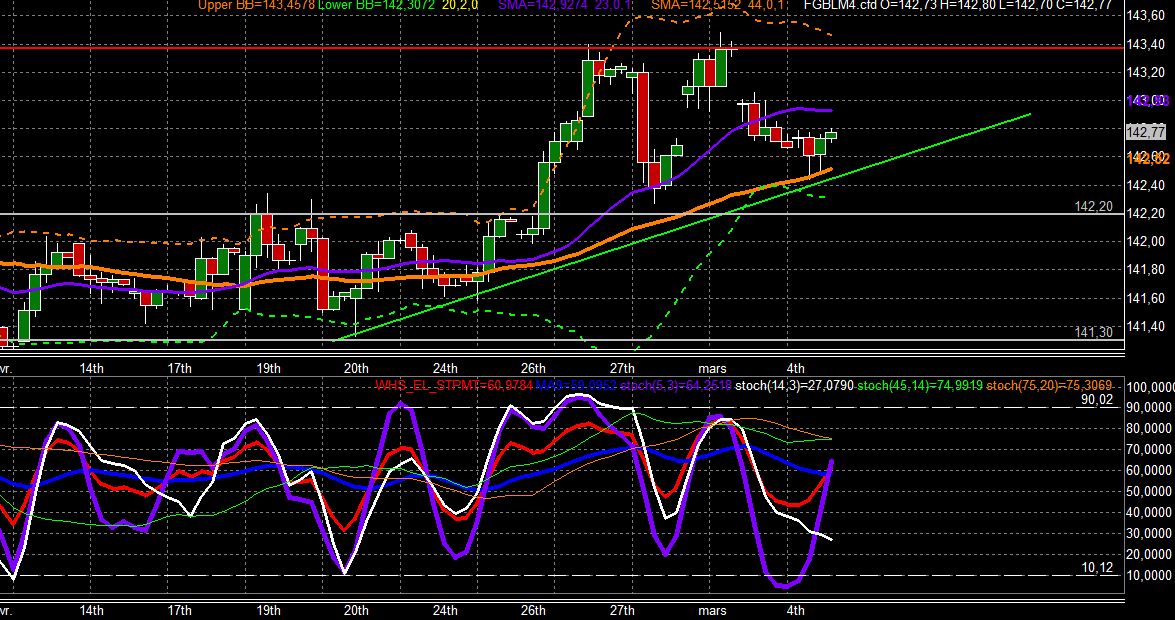
Task: Click the 19th date label under the price chart
Action: click(268, 368)
